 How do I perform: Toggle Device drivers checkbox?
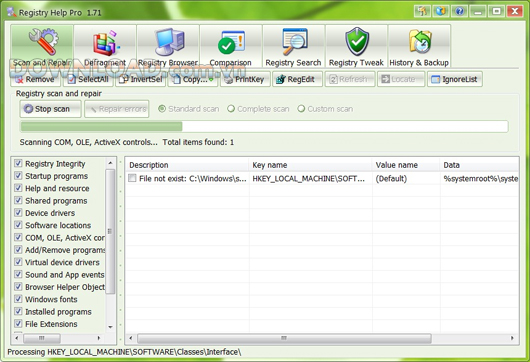[x=18, y=213]
